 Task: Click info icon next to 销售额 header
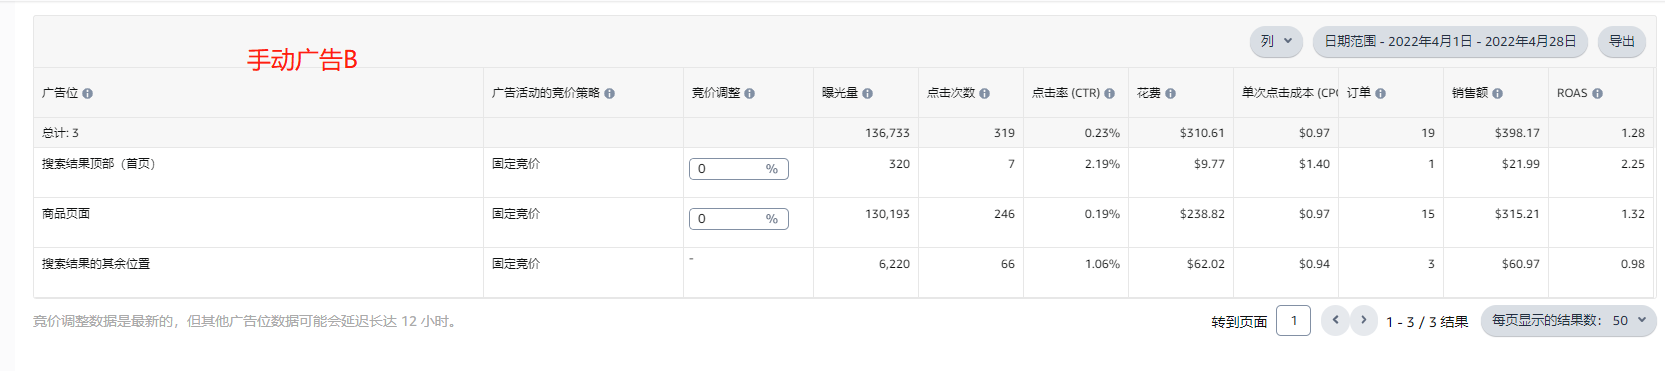pyautogui.click(x=1498, y=93)
